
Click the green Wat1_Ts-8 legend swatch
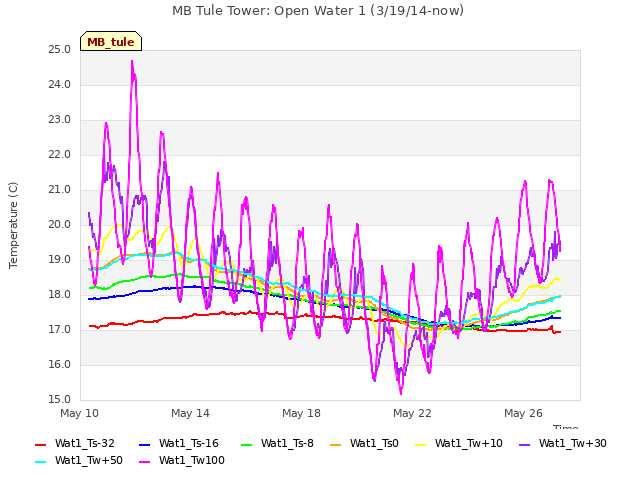247,444
